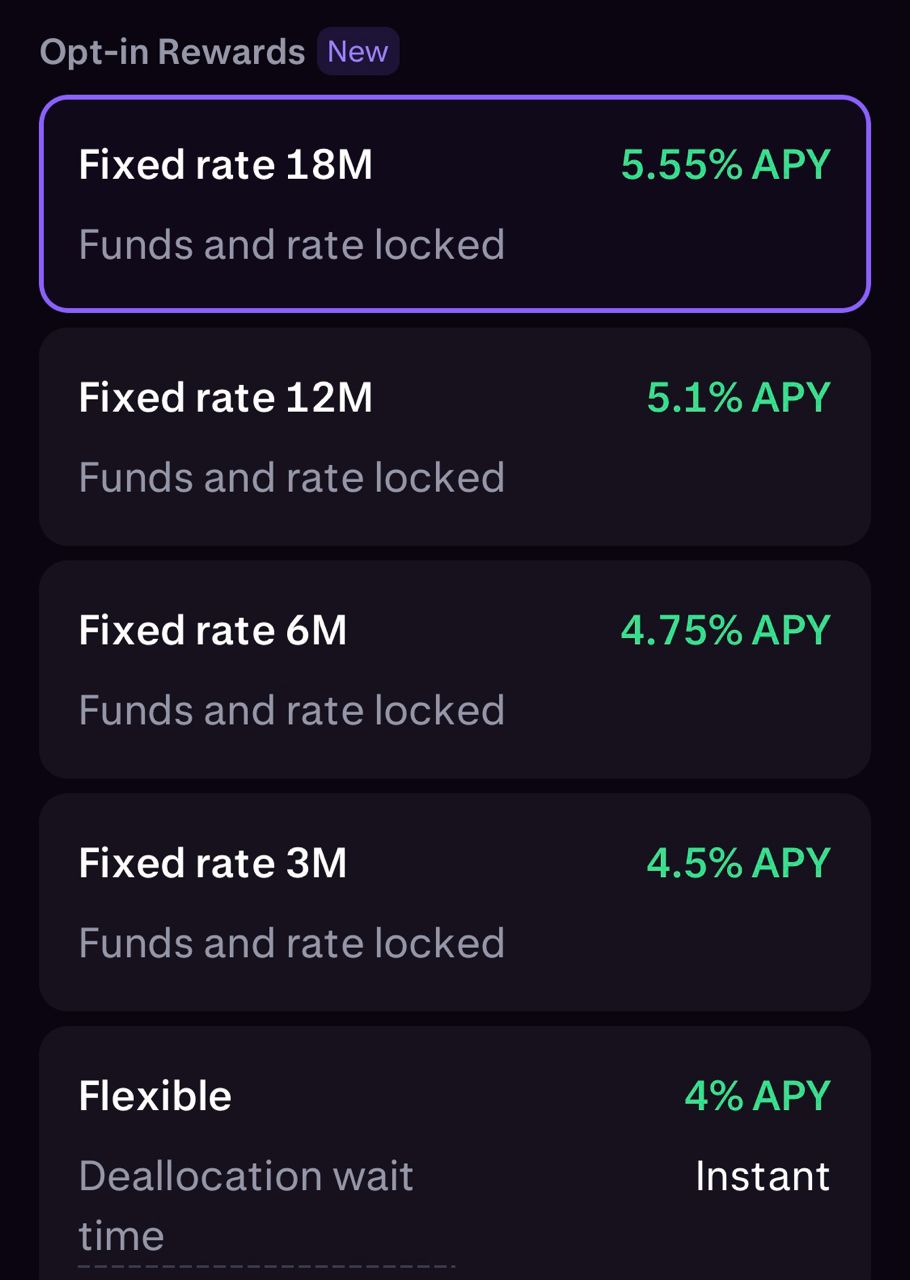Image resolution: width=910 pixels, height=1280 pixels.
Task: Tap the Opt-in Rewards section heading
Action: 172,52
